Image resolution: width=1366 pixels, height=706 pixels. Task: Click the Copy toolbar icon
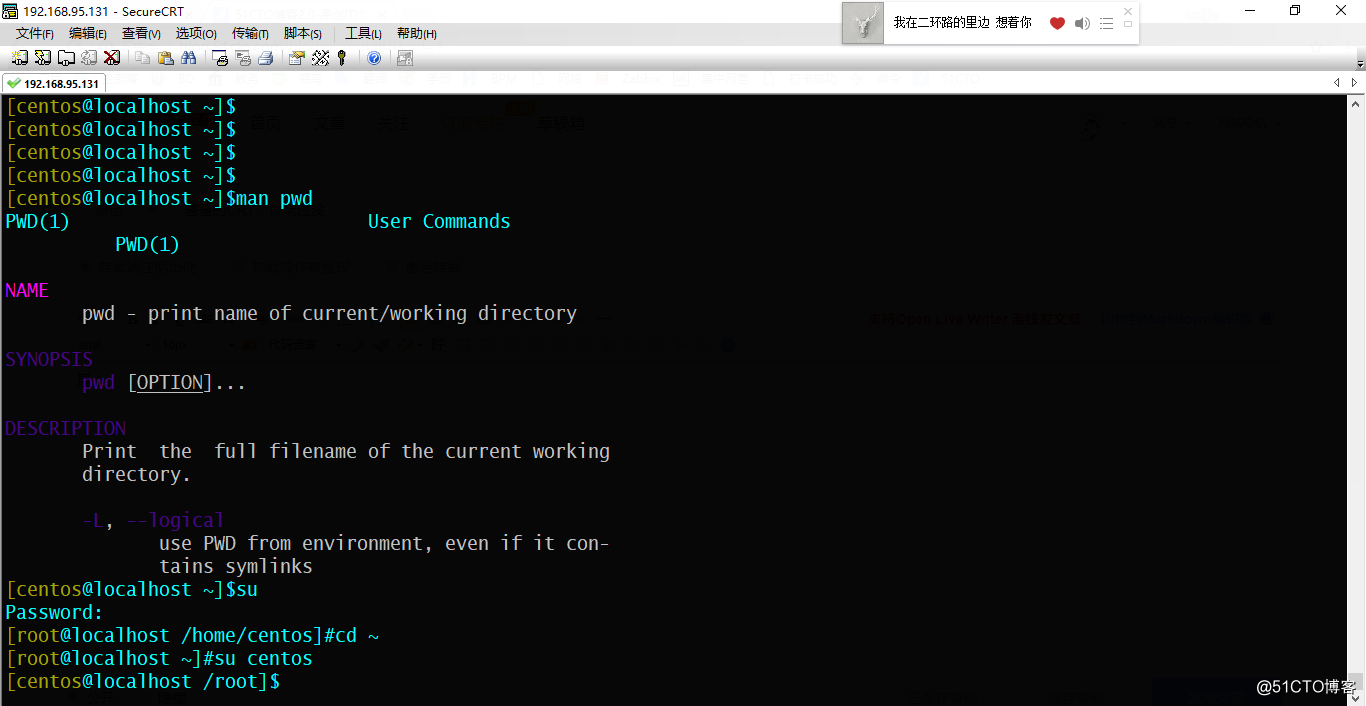point(143,58)
